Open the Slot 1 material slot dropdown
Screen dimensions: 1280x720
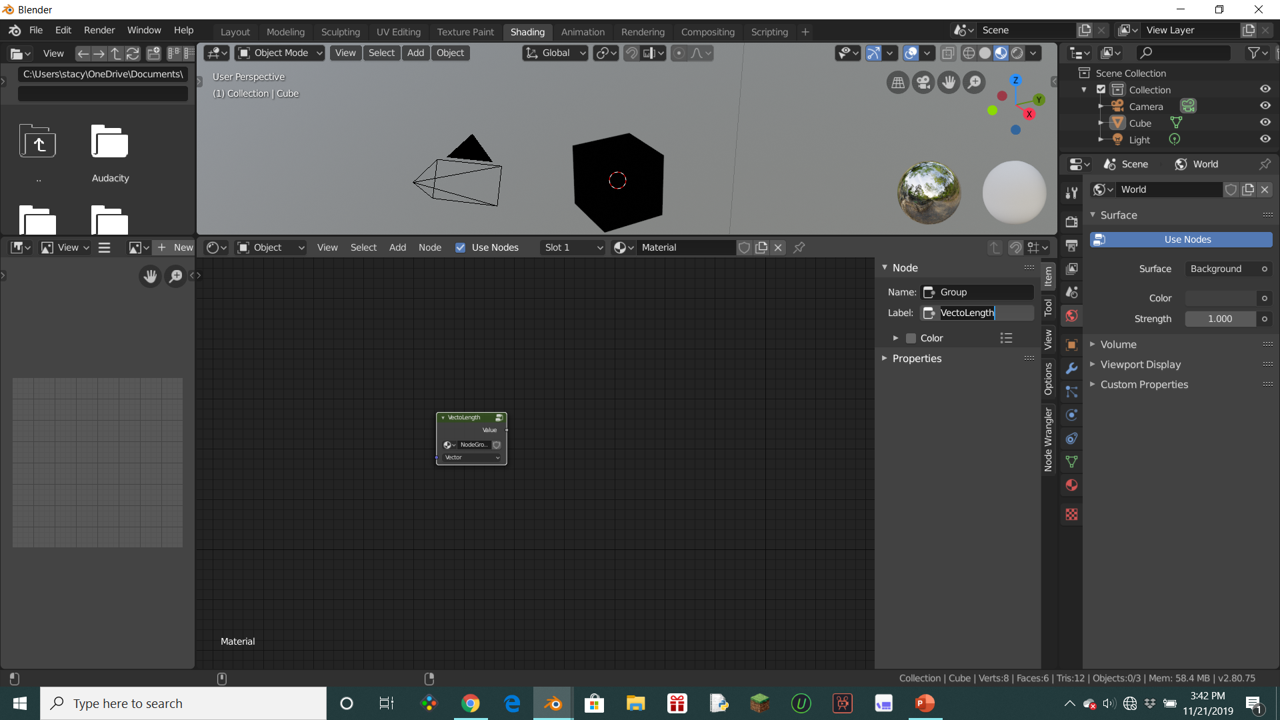pos(573,247)
